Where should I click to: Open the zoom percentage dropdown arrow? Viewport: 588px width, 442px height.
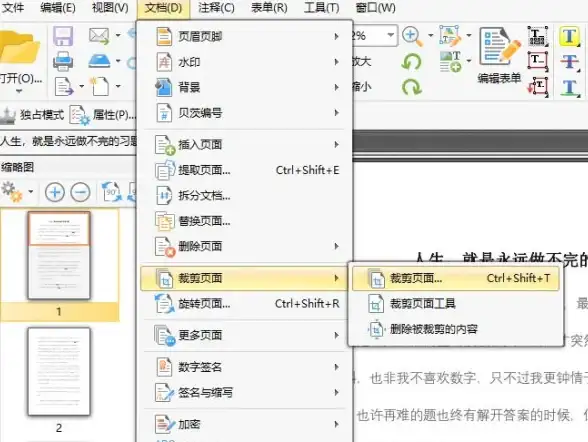tap(391, 35)
